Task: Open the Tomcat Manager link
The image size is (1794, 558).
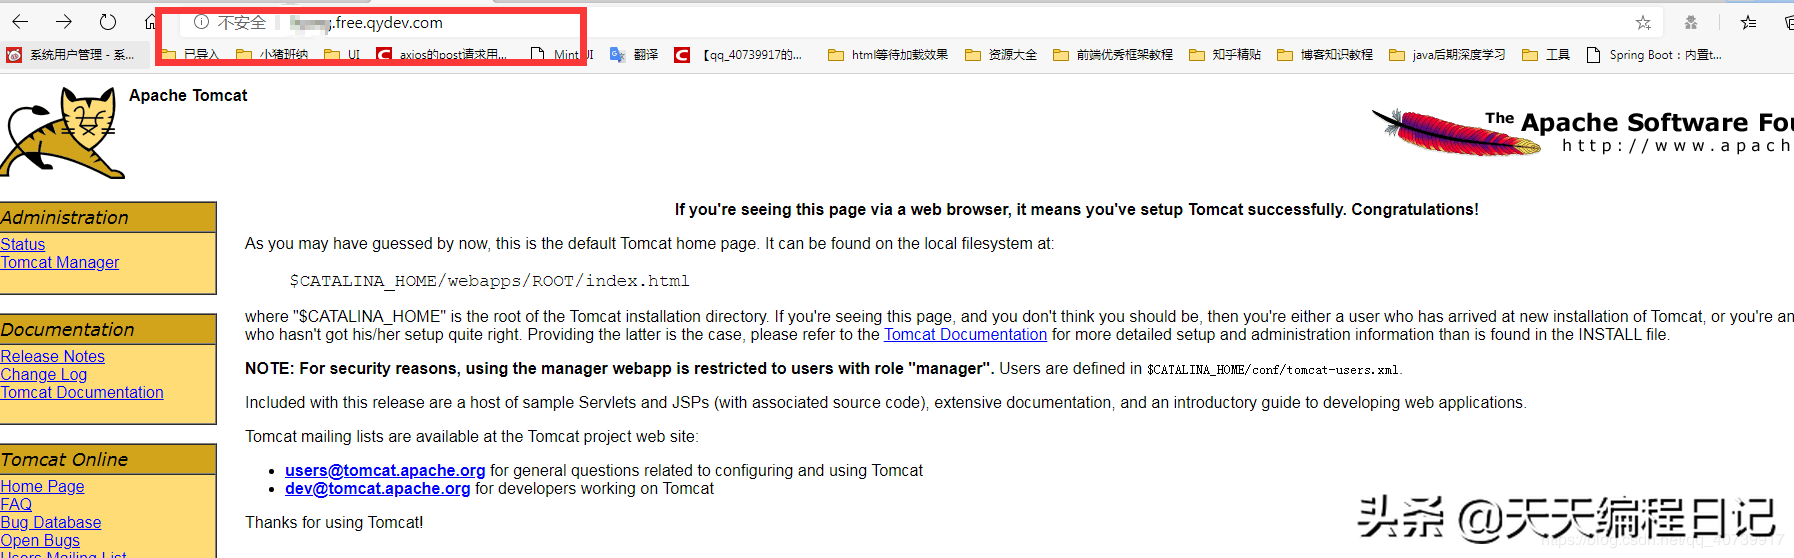Action: pyautogui.click(x=60, y=263)
